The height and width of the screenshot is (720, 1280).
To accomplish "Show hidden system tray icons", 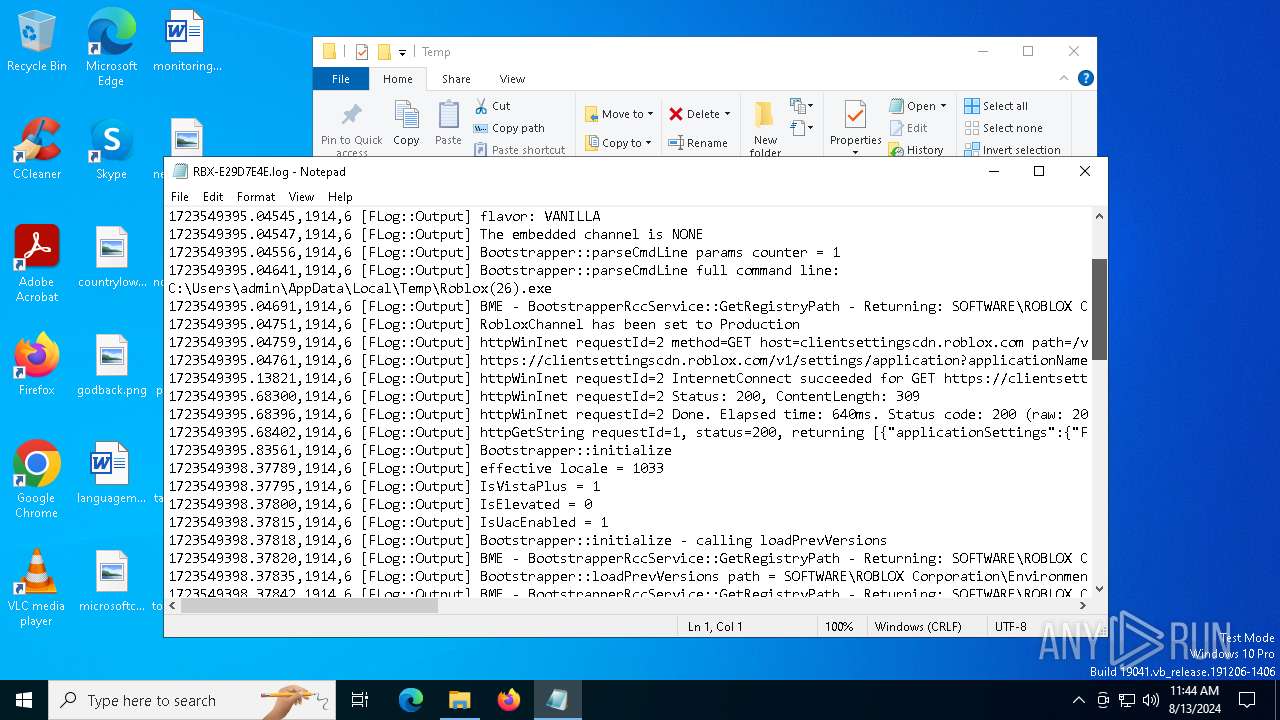I will pyautogui.click(x=1078, y=700).
